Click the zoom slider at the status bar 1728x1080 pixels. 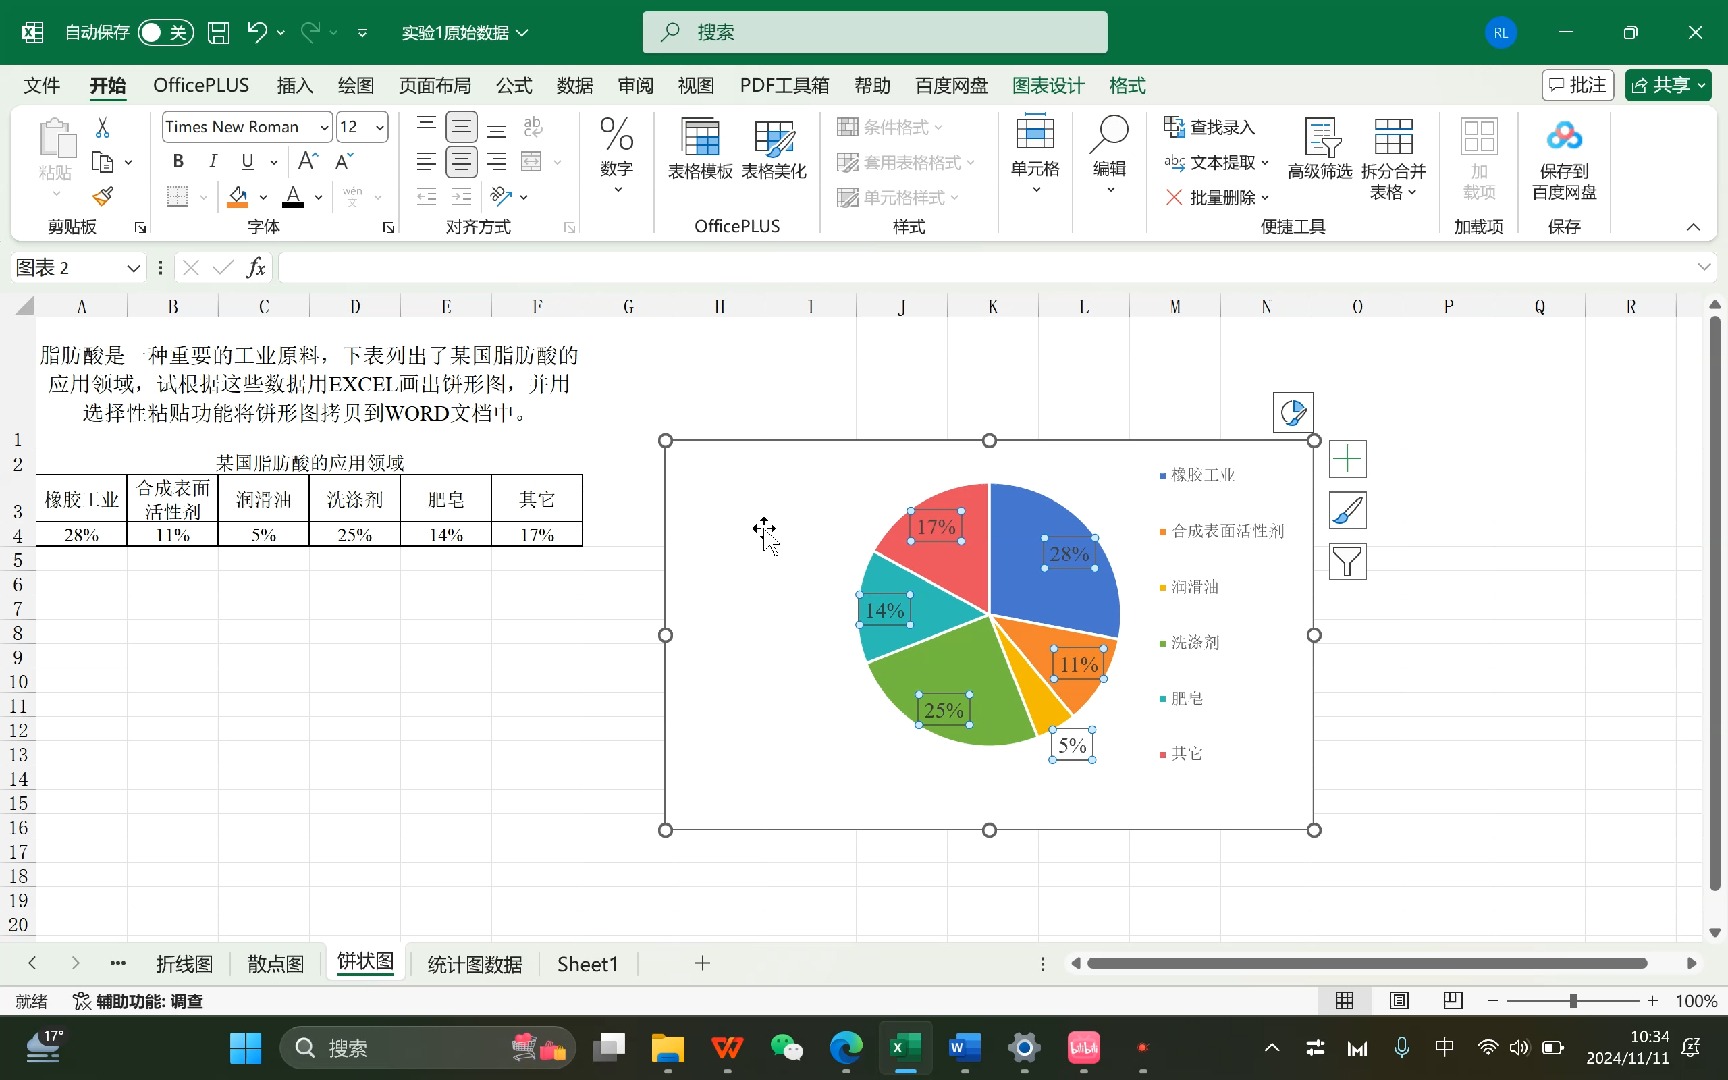1573,1000
